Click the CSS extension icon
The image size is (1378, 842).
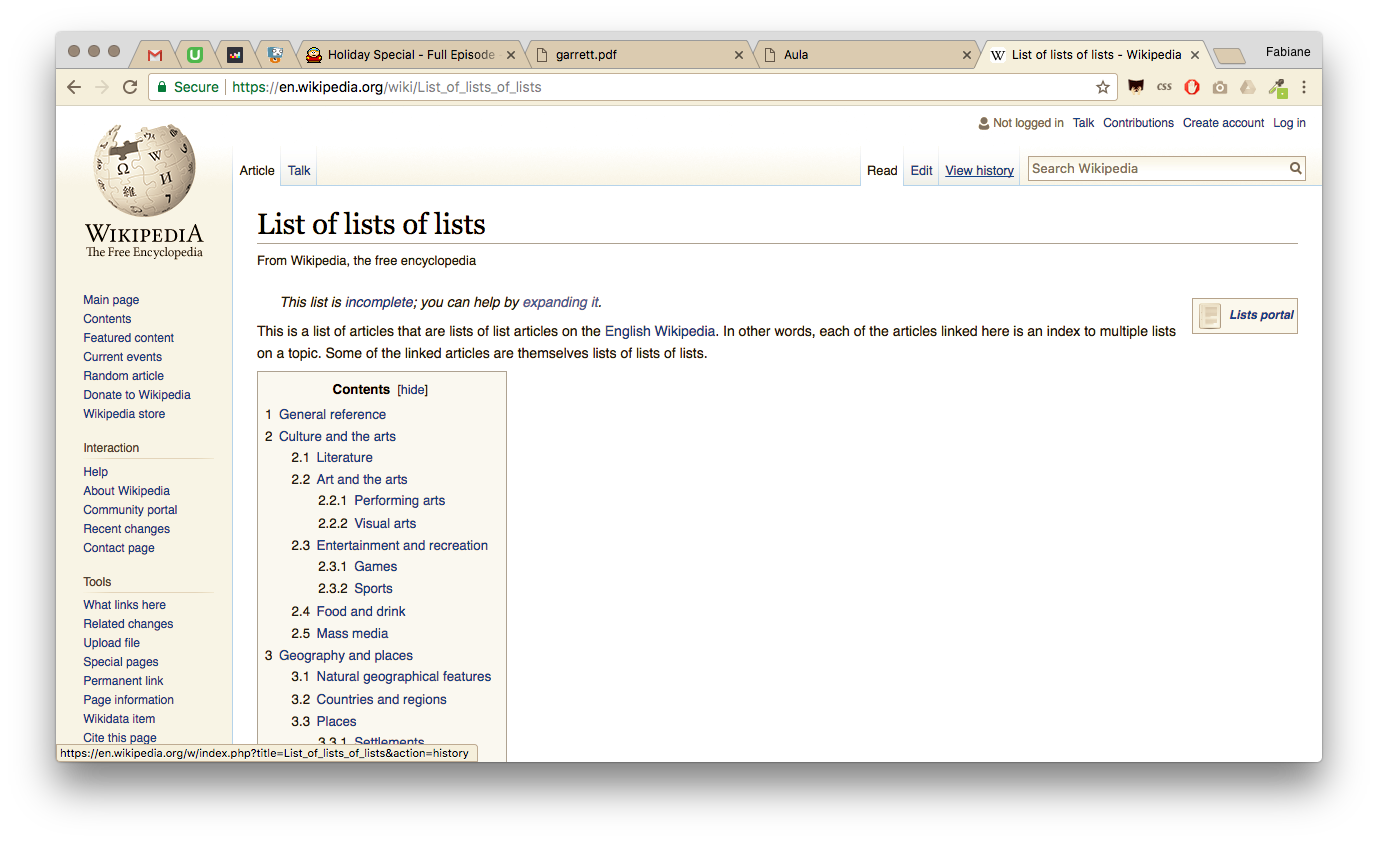point(1164,87)
